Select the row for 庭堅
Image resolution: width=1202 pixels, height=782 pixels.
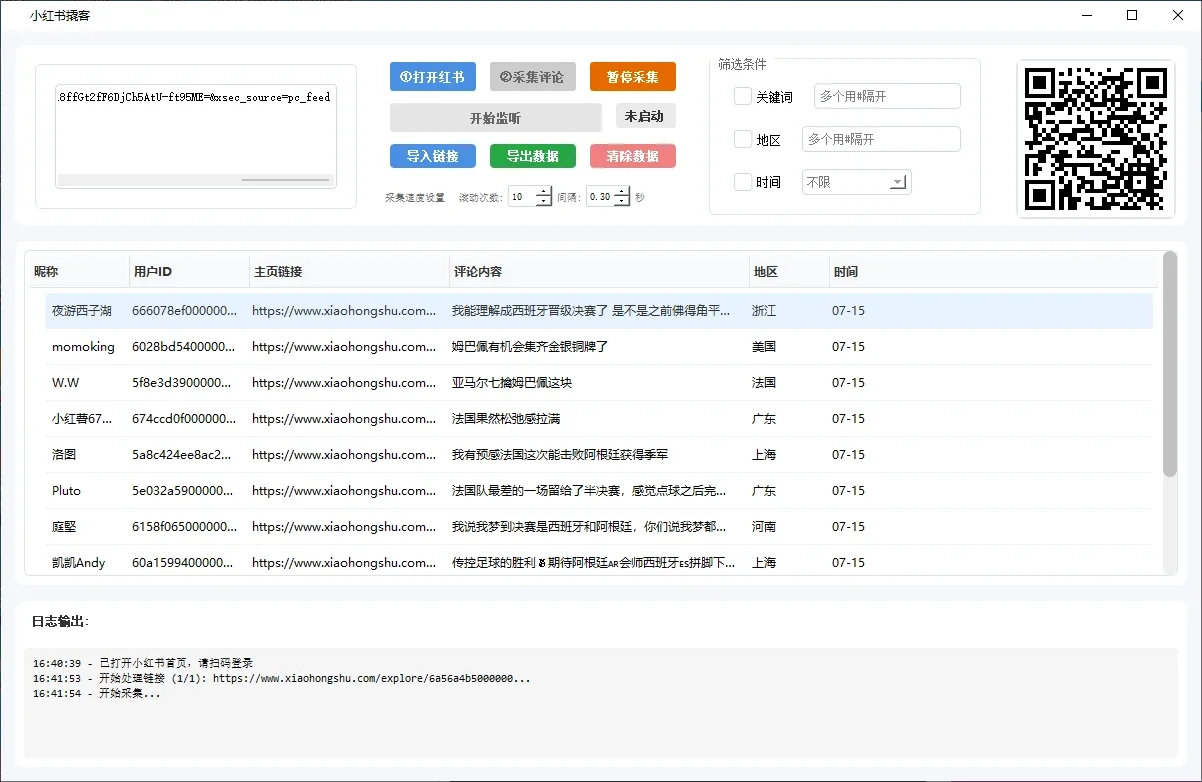click(598, 527)
